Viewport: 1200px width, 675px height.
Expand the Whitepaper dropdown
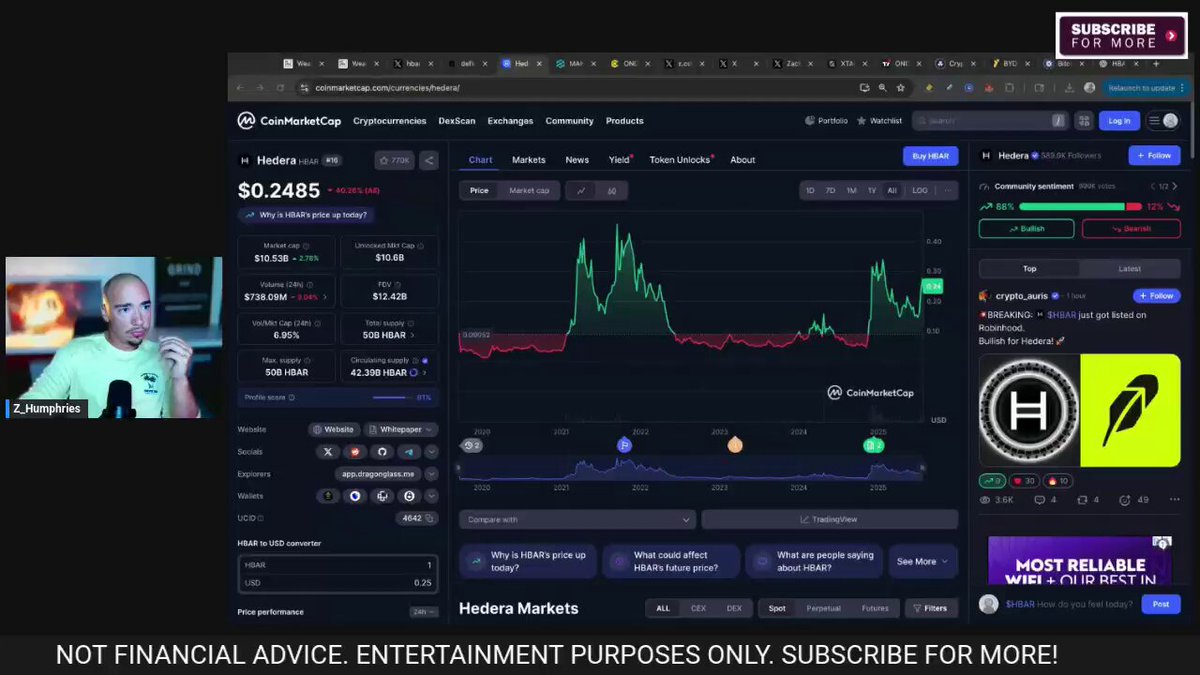coord(401,429)
